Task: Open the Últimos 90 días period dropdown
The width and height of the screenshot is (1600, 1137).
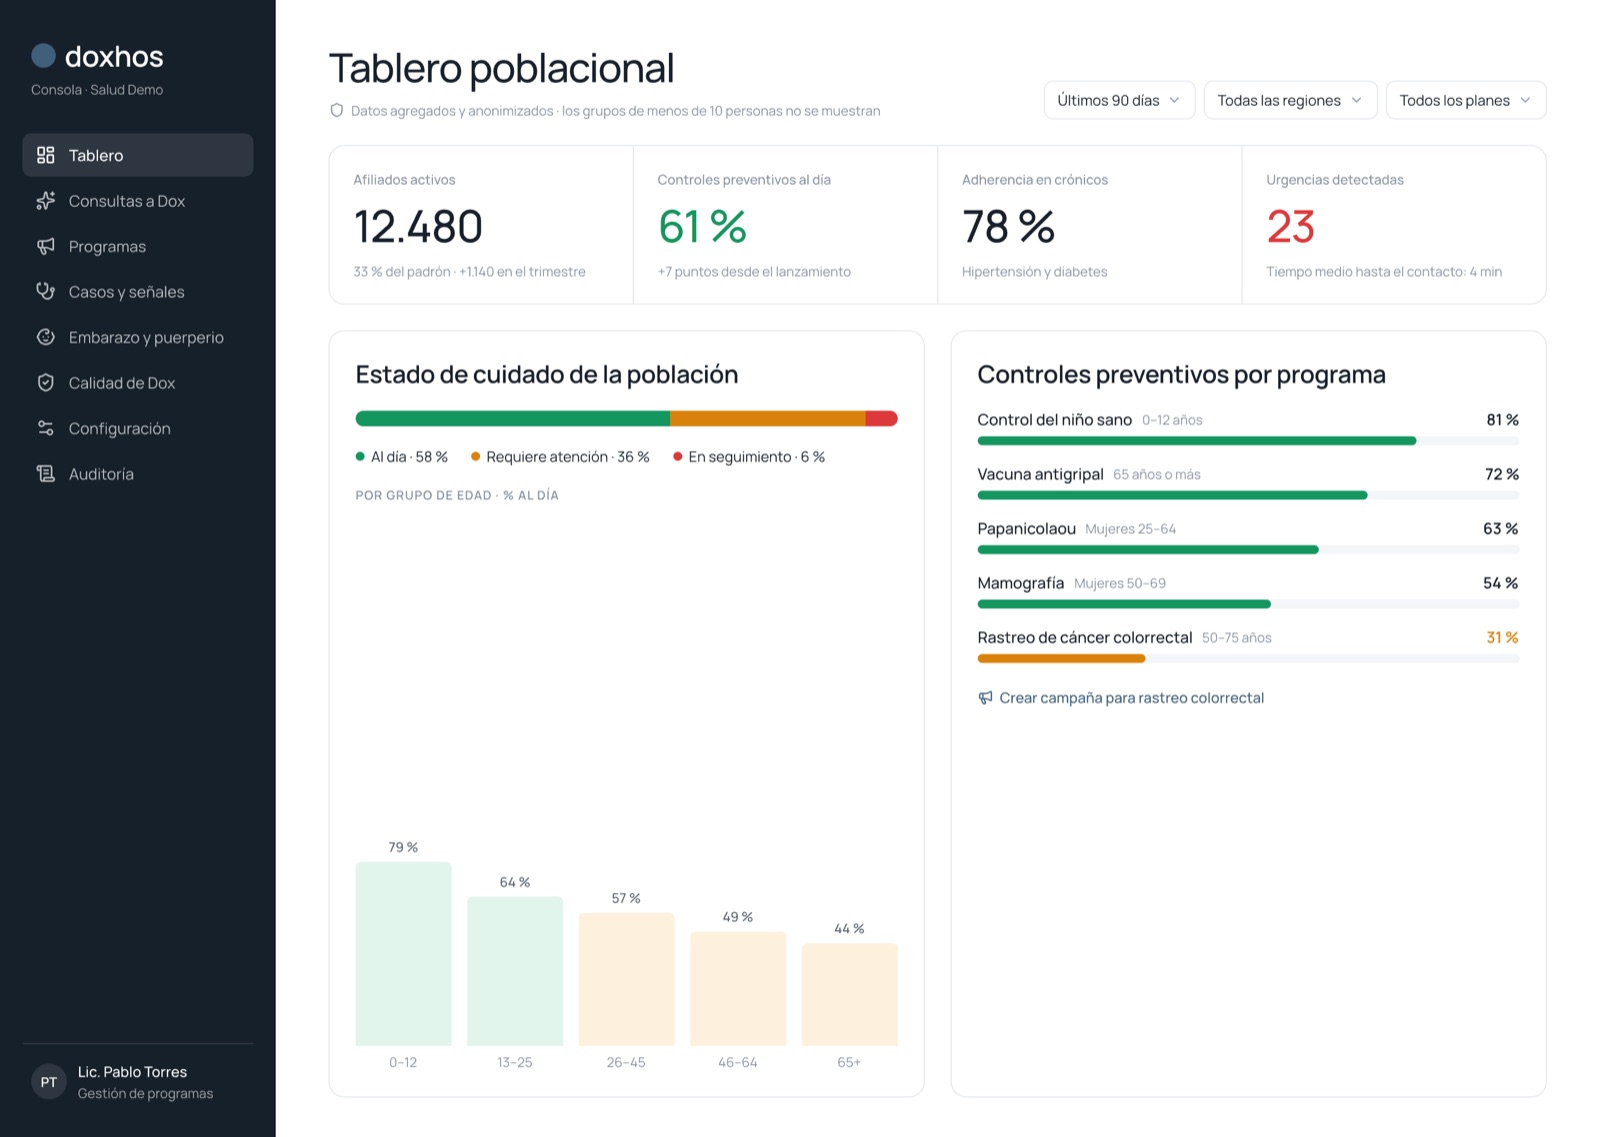Action: pos(1119,100)
